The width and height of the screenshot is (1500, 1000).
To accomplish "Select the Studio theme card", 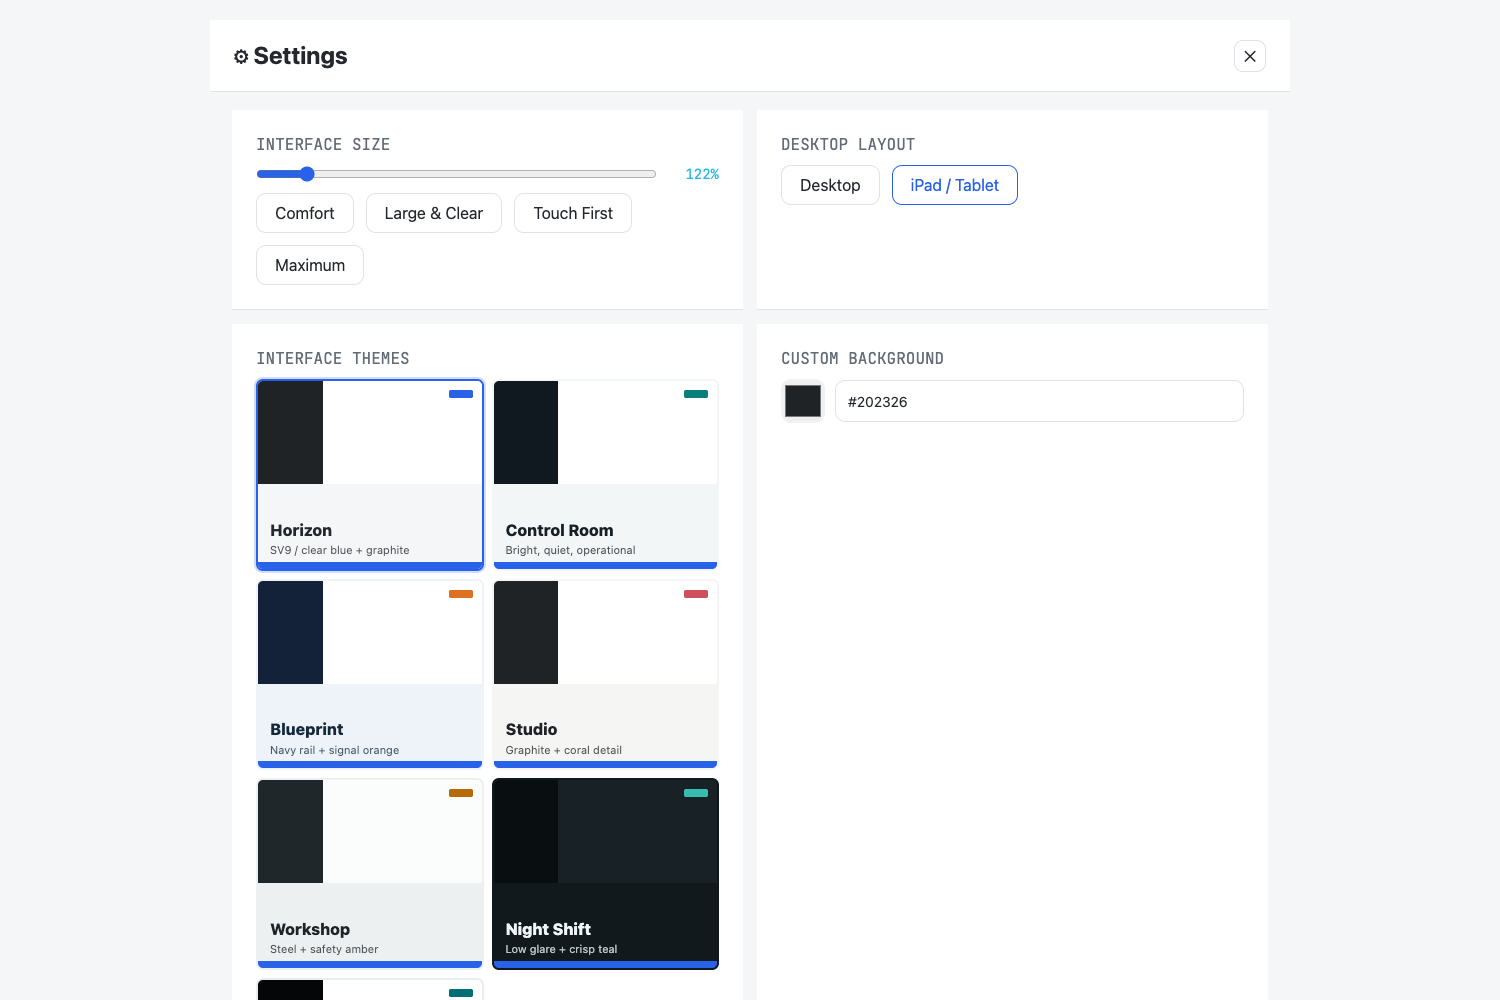I will coord(606,674).
